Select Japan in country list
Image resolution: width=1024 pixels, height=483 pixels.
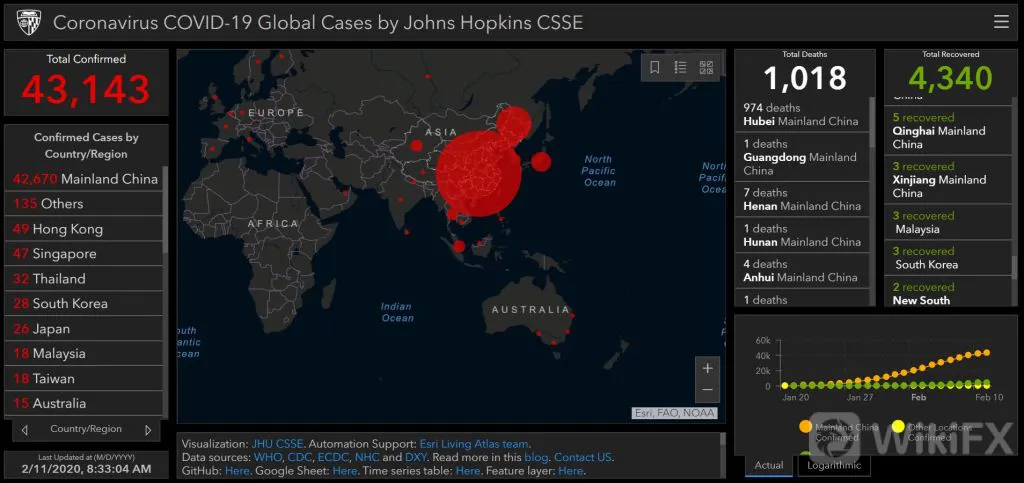[84, 329]
